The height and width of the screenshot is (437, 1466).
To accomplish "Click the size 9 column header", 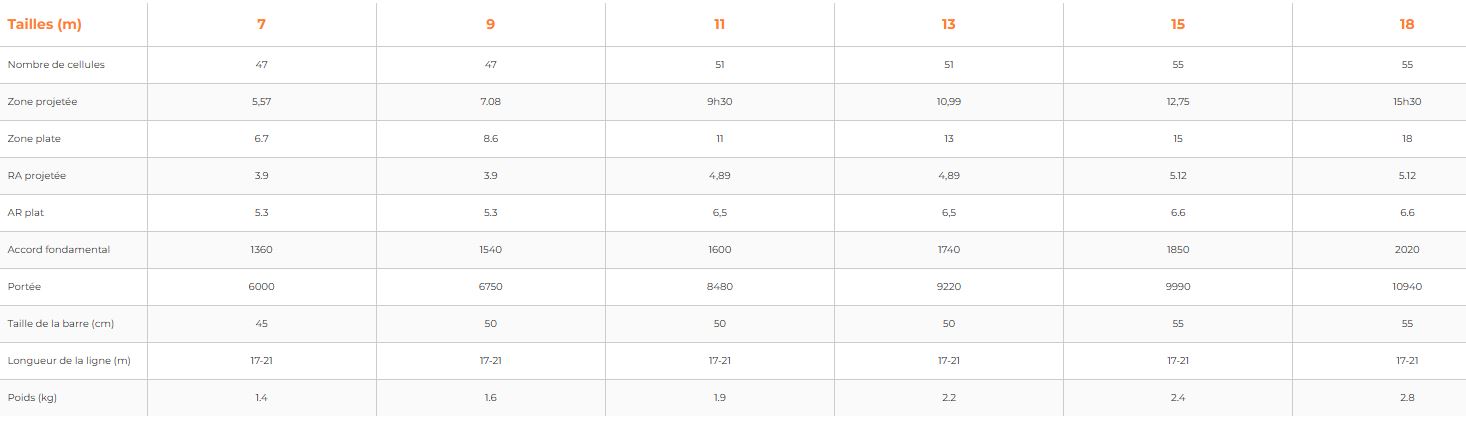I will [x=490, y=25].
